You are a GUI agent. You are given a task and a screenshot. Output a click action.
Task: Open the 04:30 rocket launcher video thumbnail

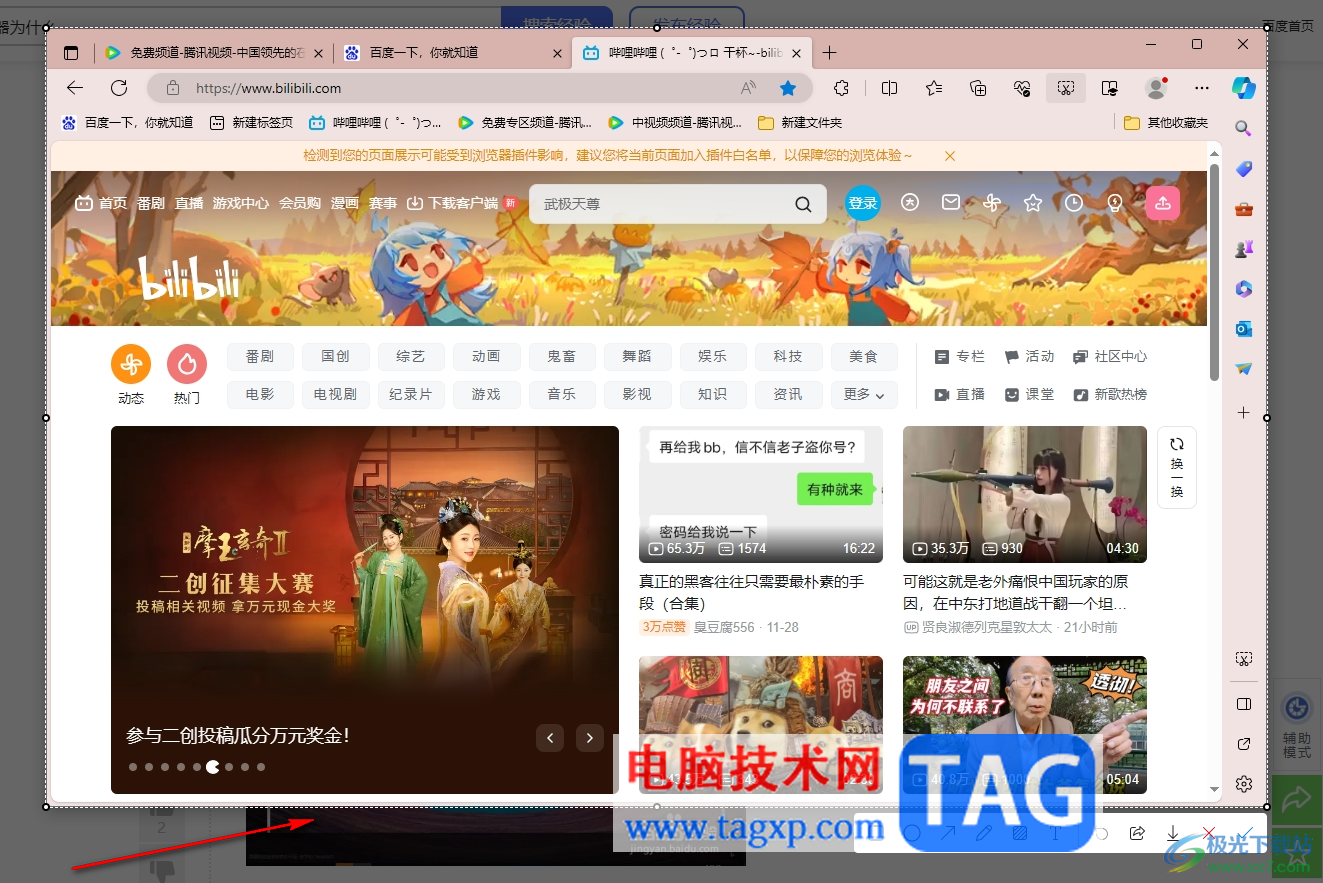click(x=1025, y=494)
